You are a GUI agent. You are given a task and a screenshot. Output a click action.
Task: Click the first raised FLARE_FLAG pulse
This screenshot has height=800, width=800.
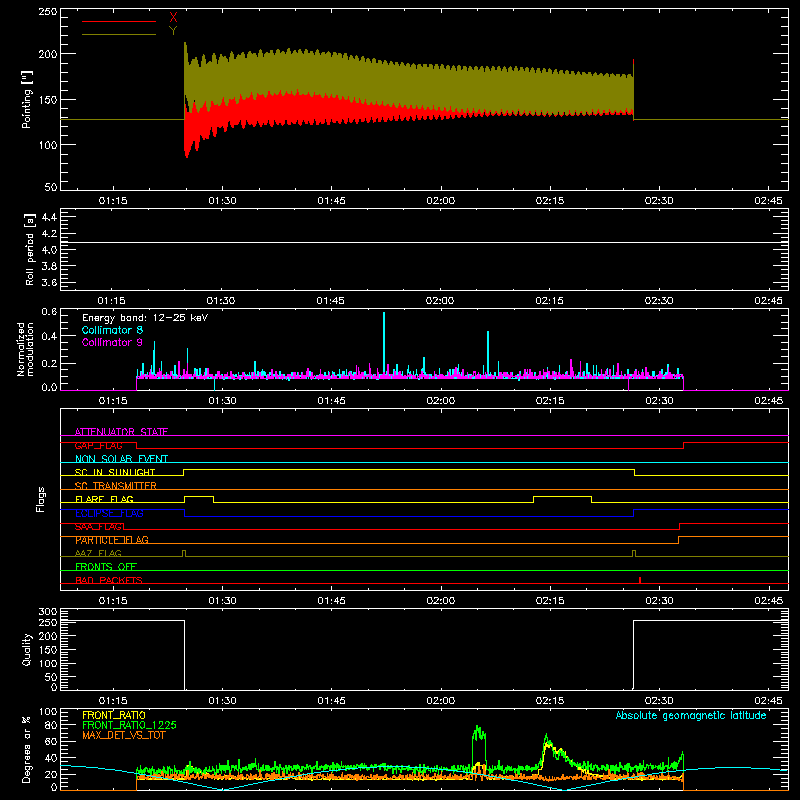199,499
